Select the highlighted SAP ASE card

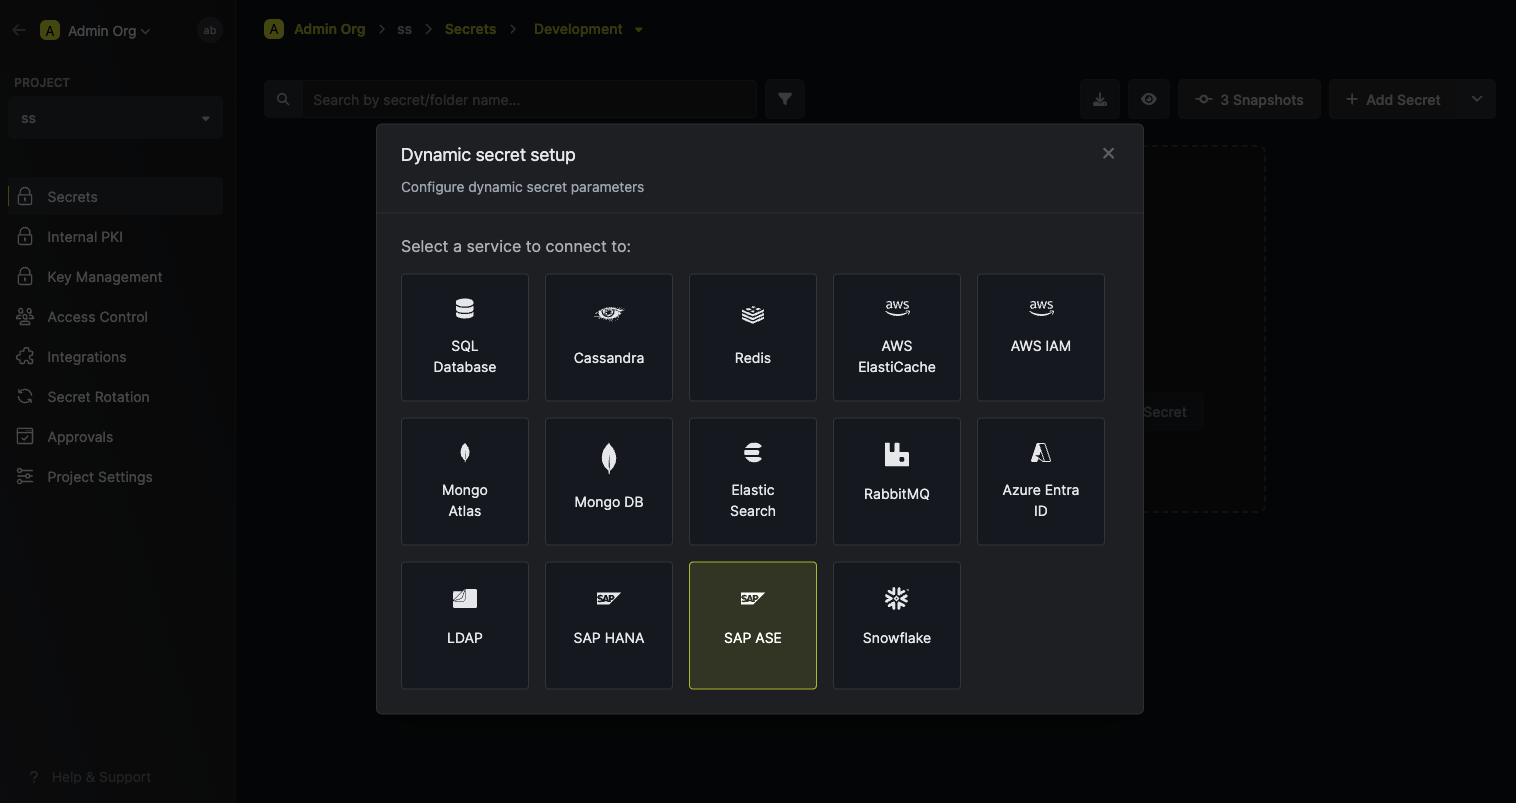pyautogui.click(x=753, y=625)
